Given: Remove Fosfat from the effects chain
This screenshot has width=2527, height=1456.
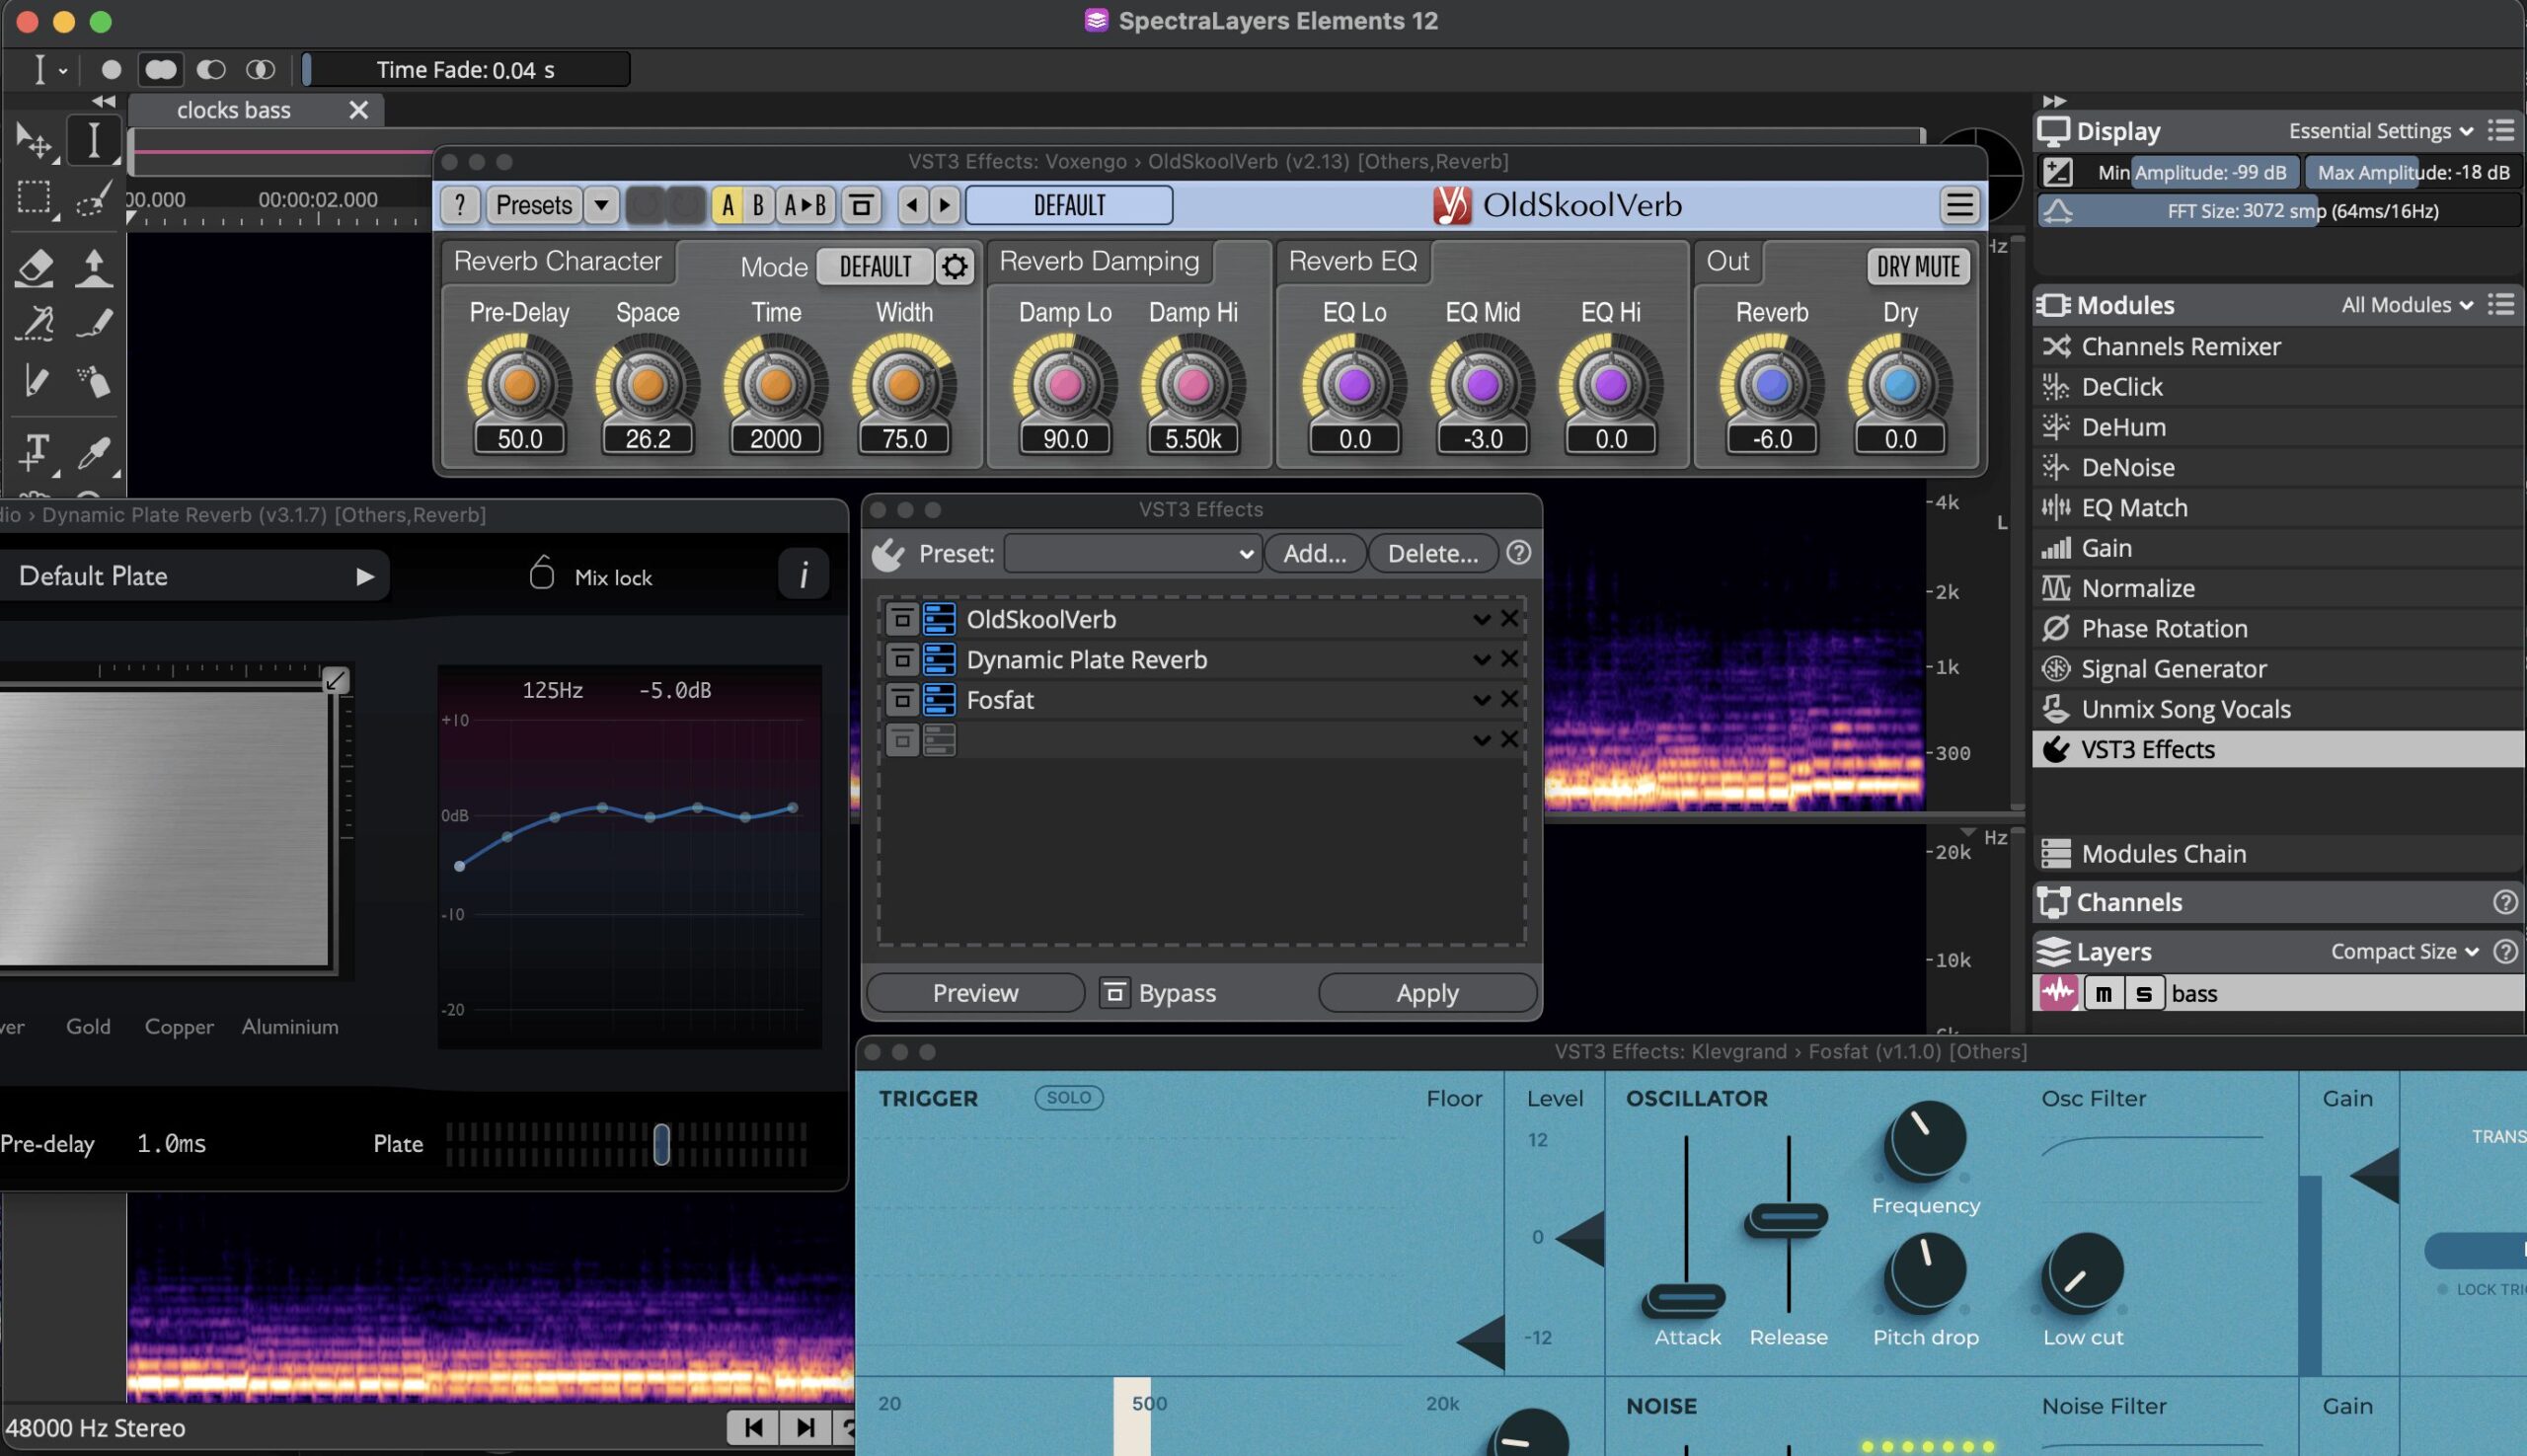Looking at the screenshot, I should point(1509,699).
